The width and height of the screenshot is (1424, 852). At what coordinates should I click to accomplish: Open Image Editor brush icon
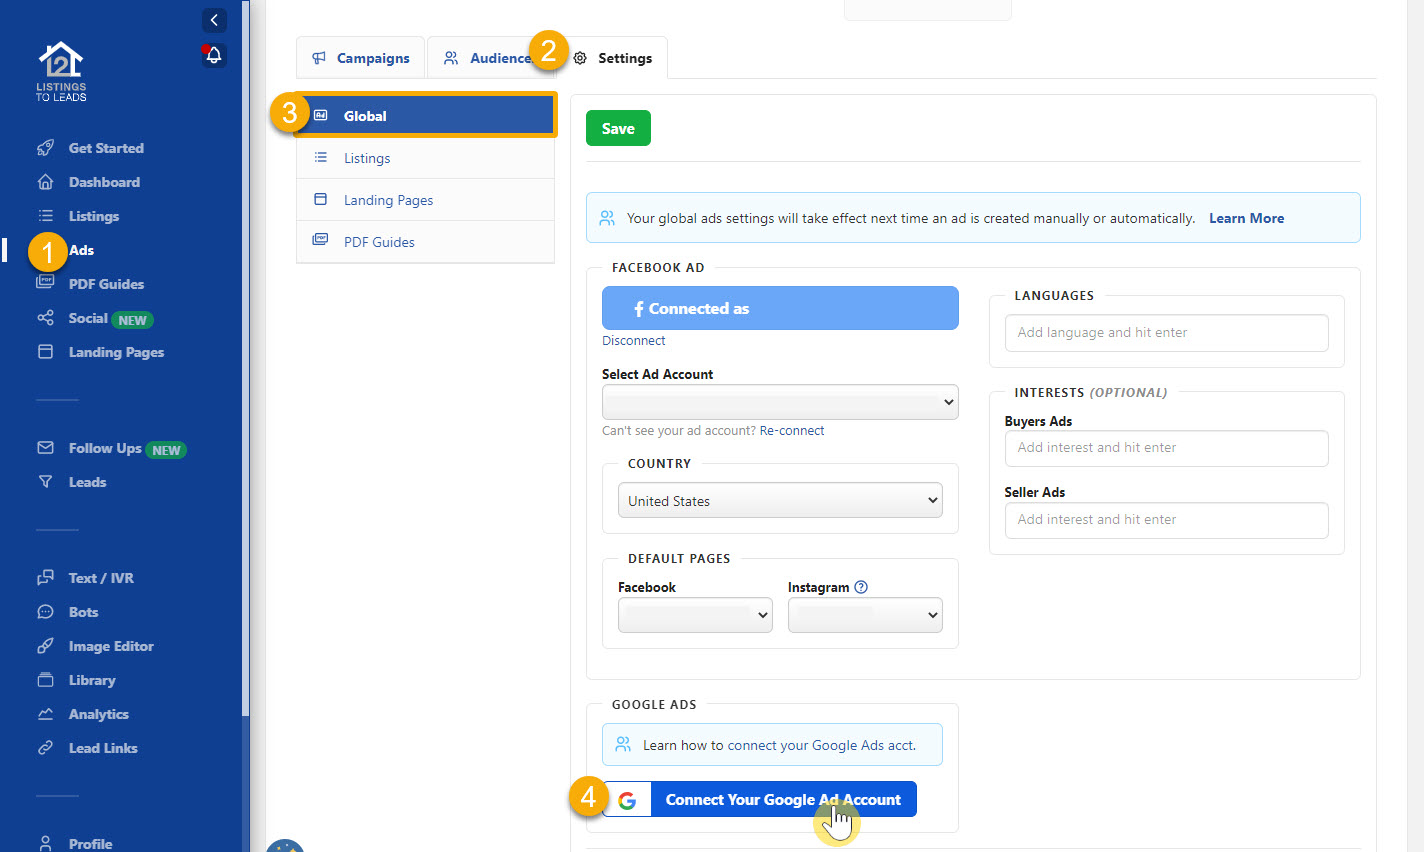[45, 646]
